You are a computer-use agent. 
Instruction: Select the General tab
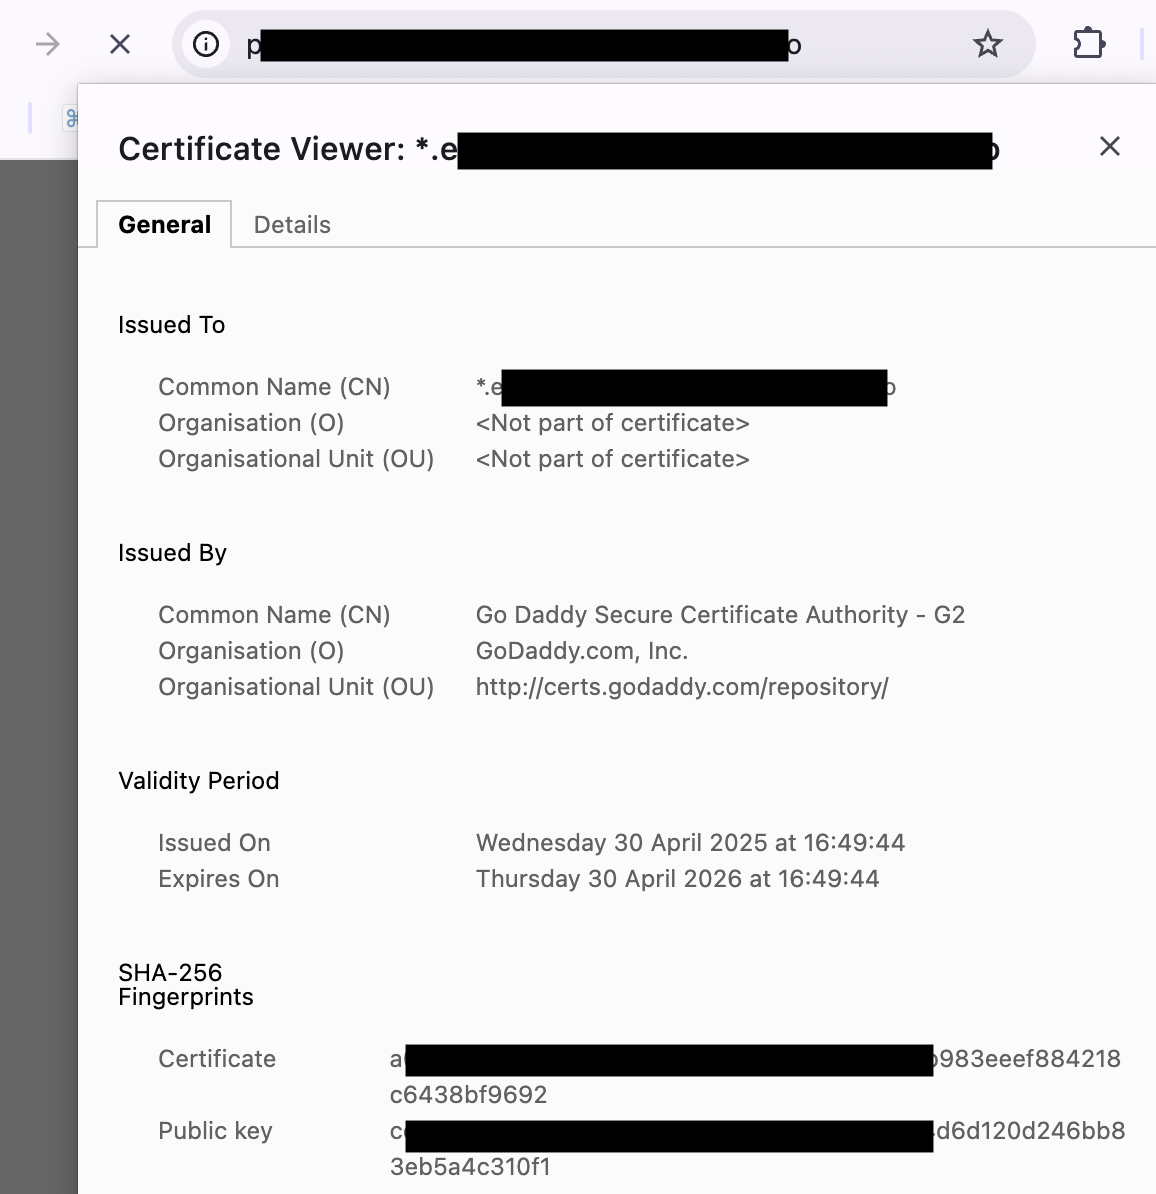[x=164, y=225]
